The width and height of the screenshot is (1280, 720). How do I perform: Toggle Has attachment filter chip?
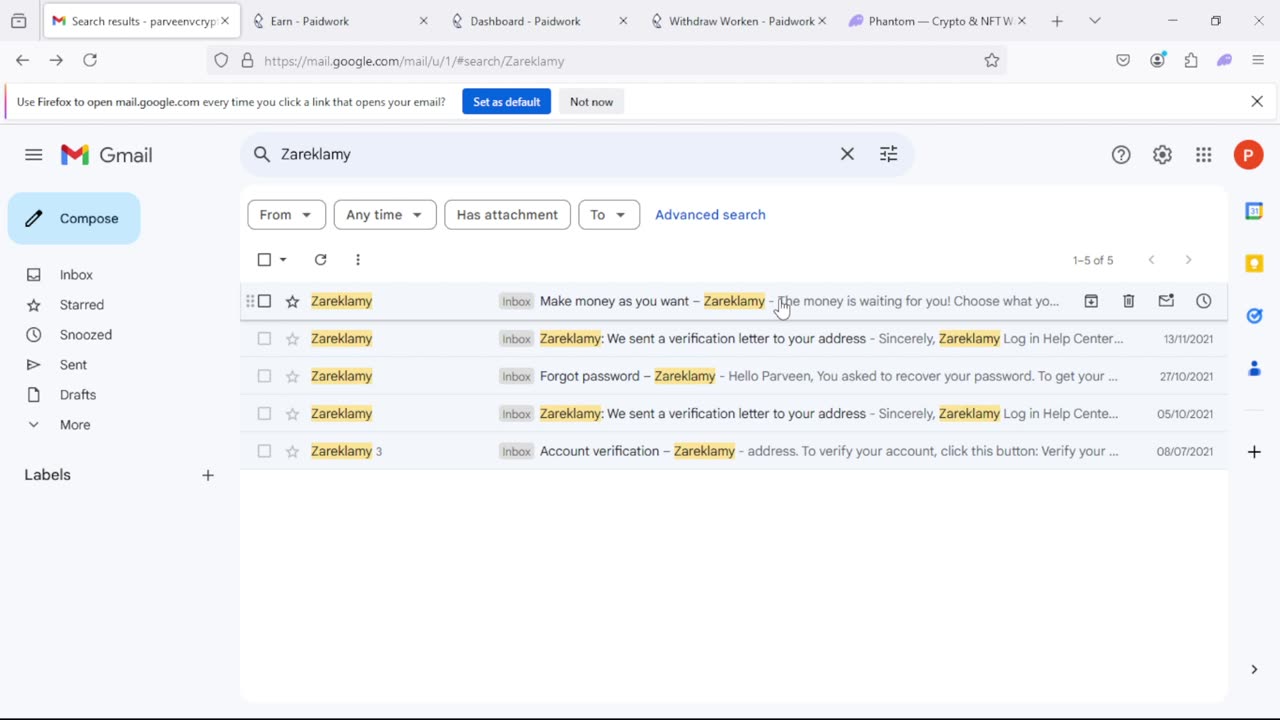click(x=507, y=215)
